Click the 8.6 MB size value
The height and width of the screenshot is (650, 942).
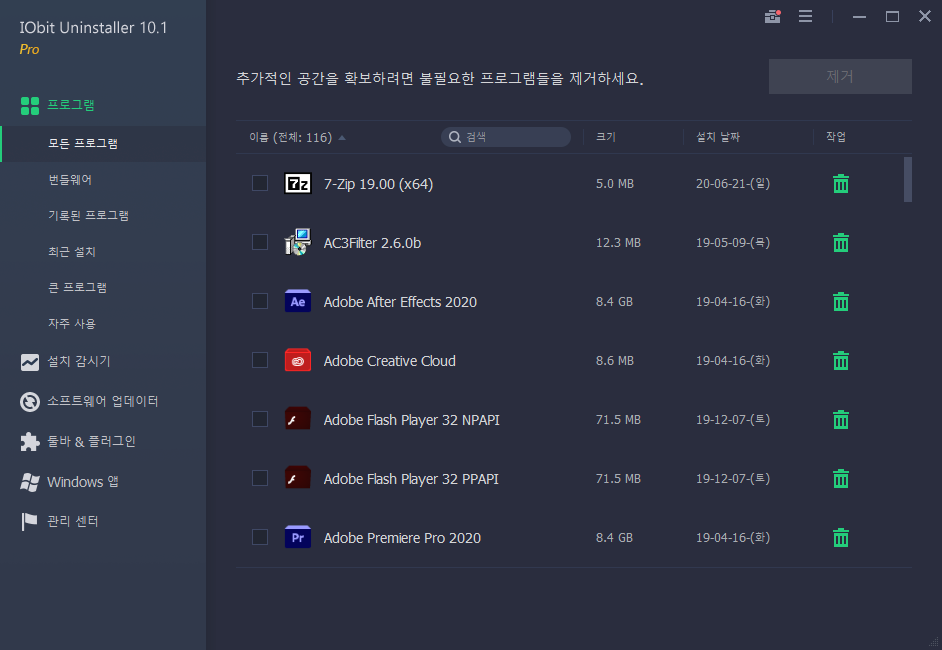pyautogui.click(x=615, y=360)
